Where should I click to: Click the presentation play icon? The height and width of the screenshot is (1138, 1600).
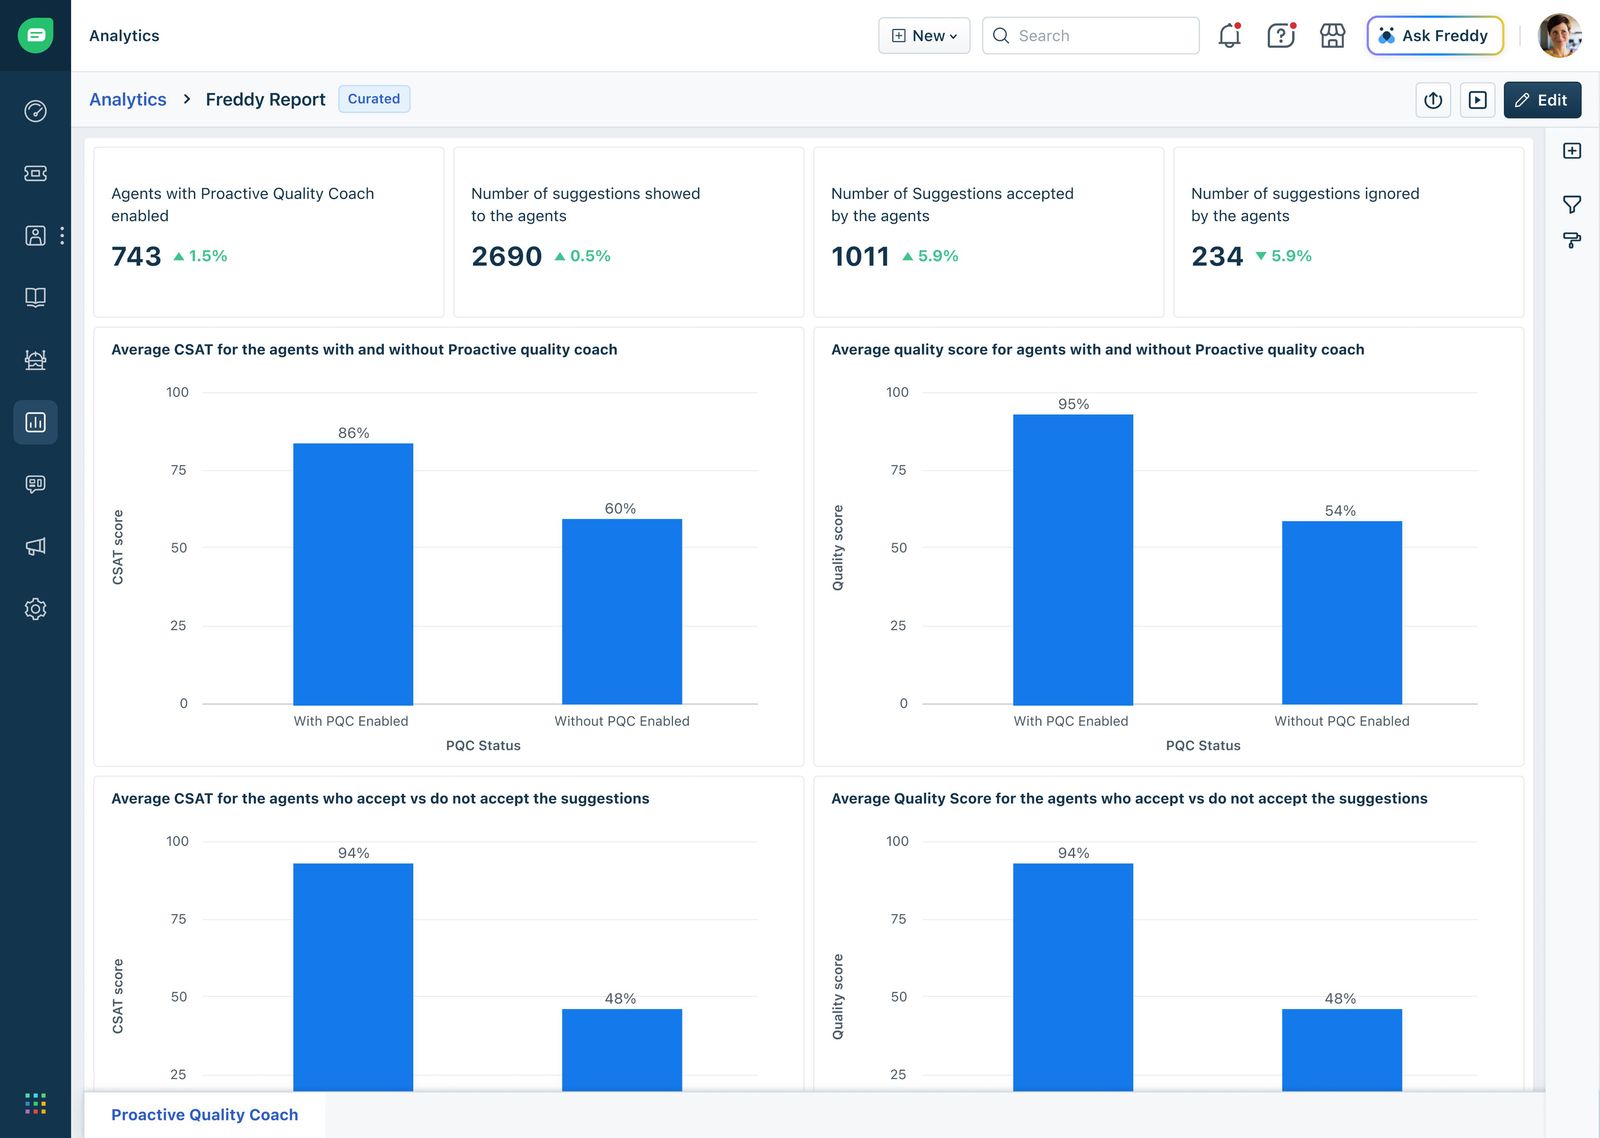[1477, 100]
